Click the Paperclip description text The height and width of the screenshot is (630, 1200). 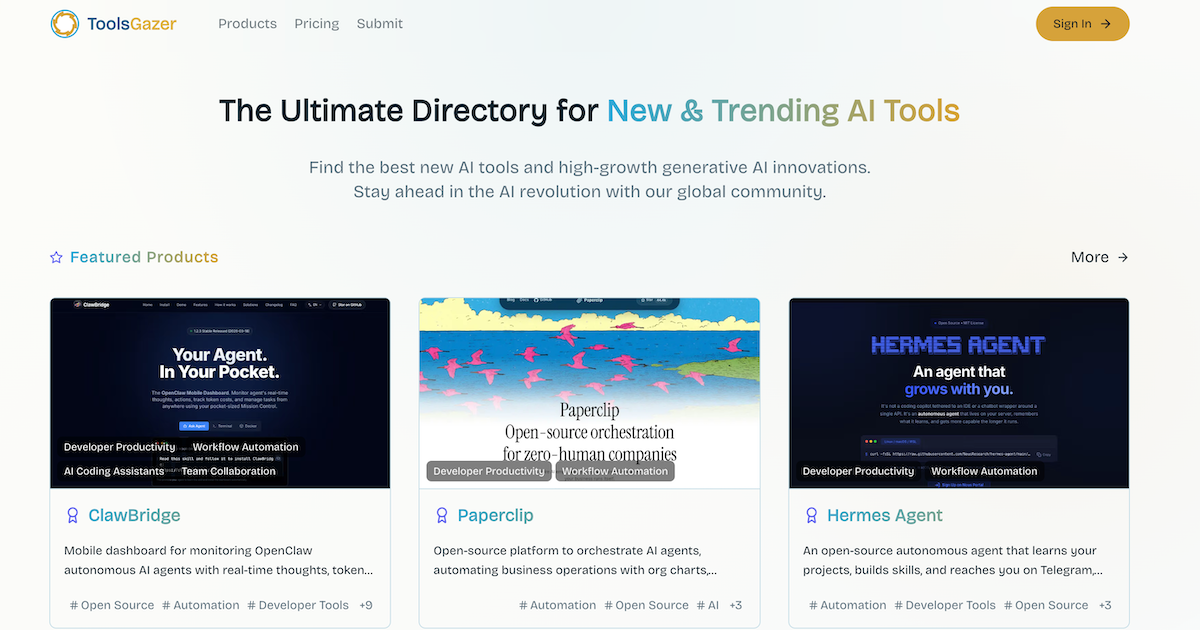(576, 561)
